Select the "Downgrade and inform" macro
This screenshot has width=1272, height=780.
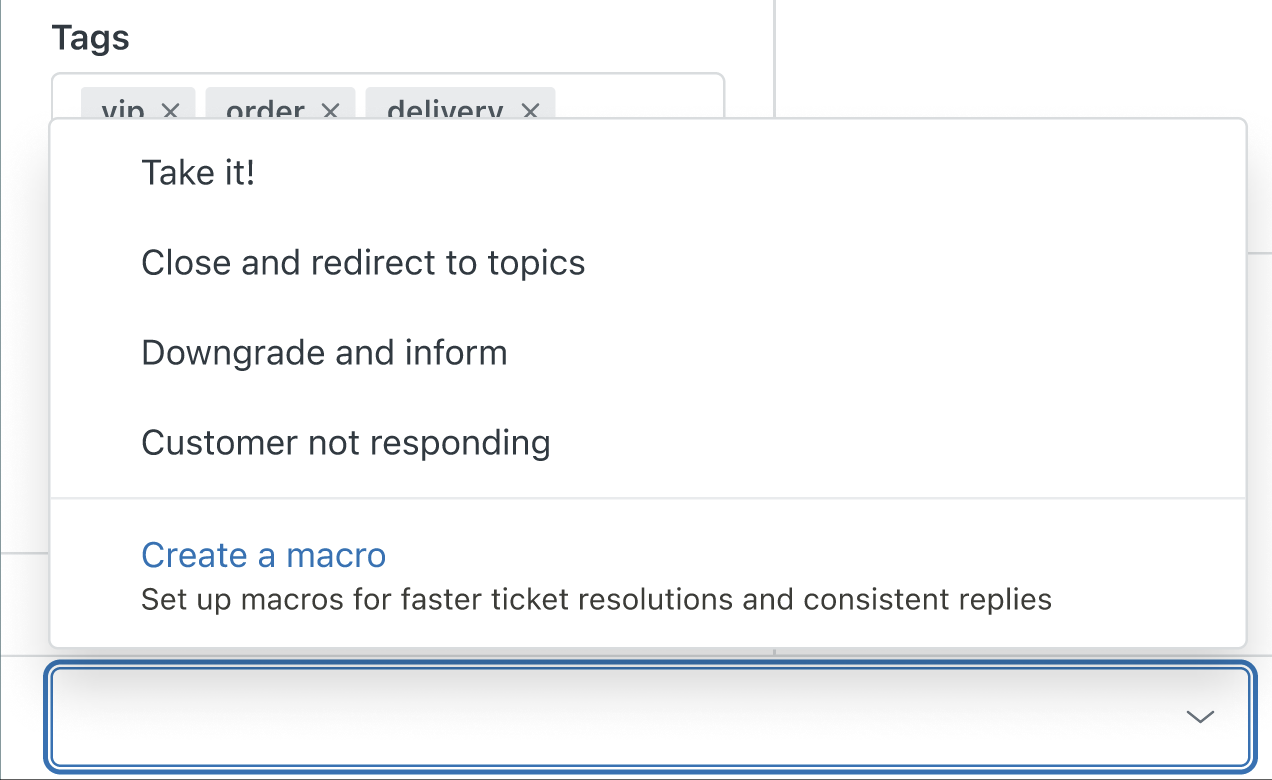click(x=324, y=353)
